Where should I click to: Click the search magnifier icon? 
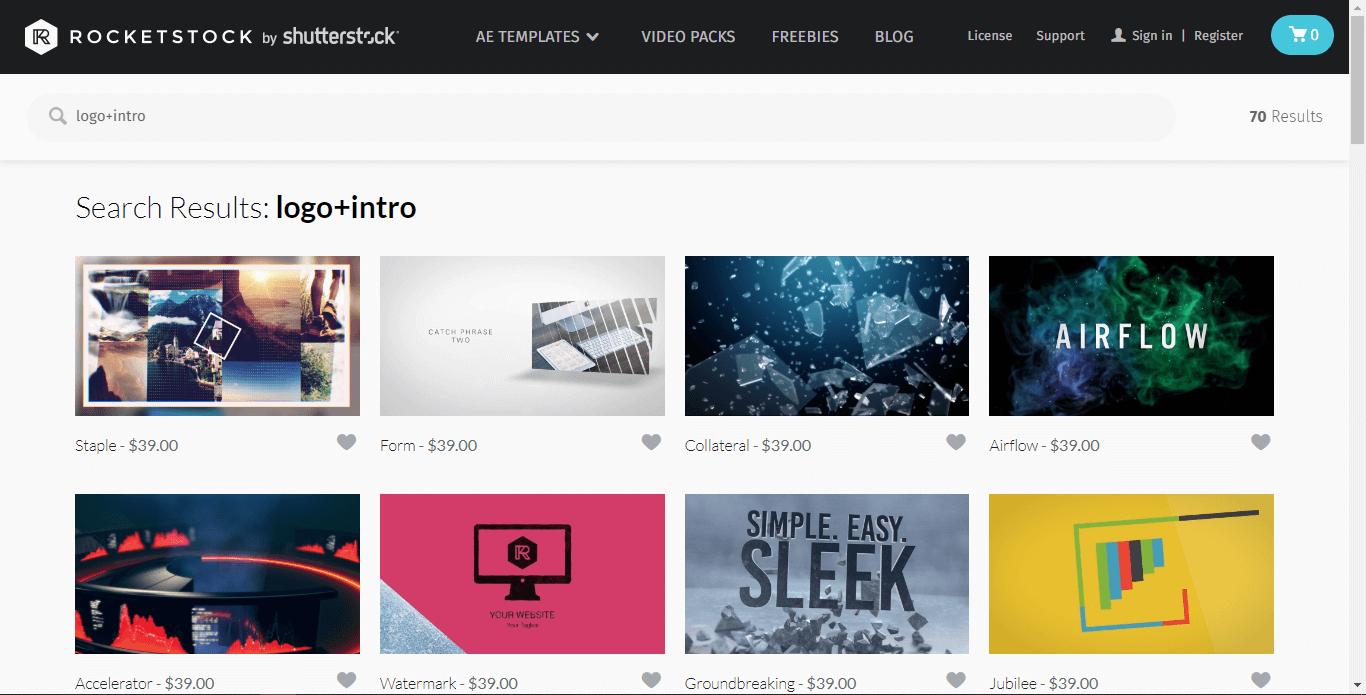click(x=58, y=116)
